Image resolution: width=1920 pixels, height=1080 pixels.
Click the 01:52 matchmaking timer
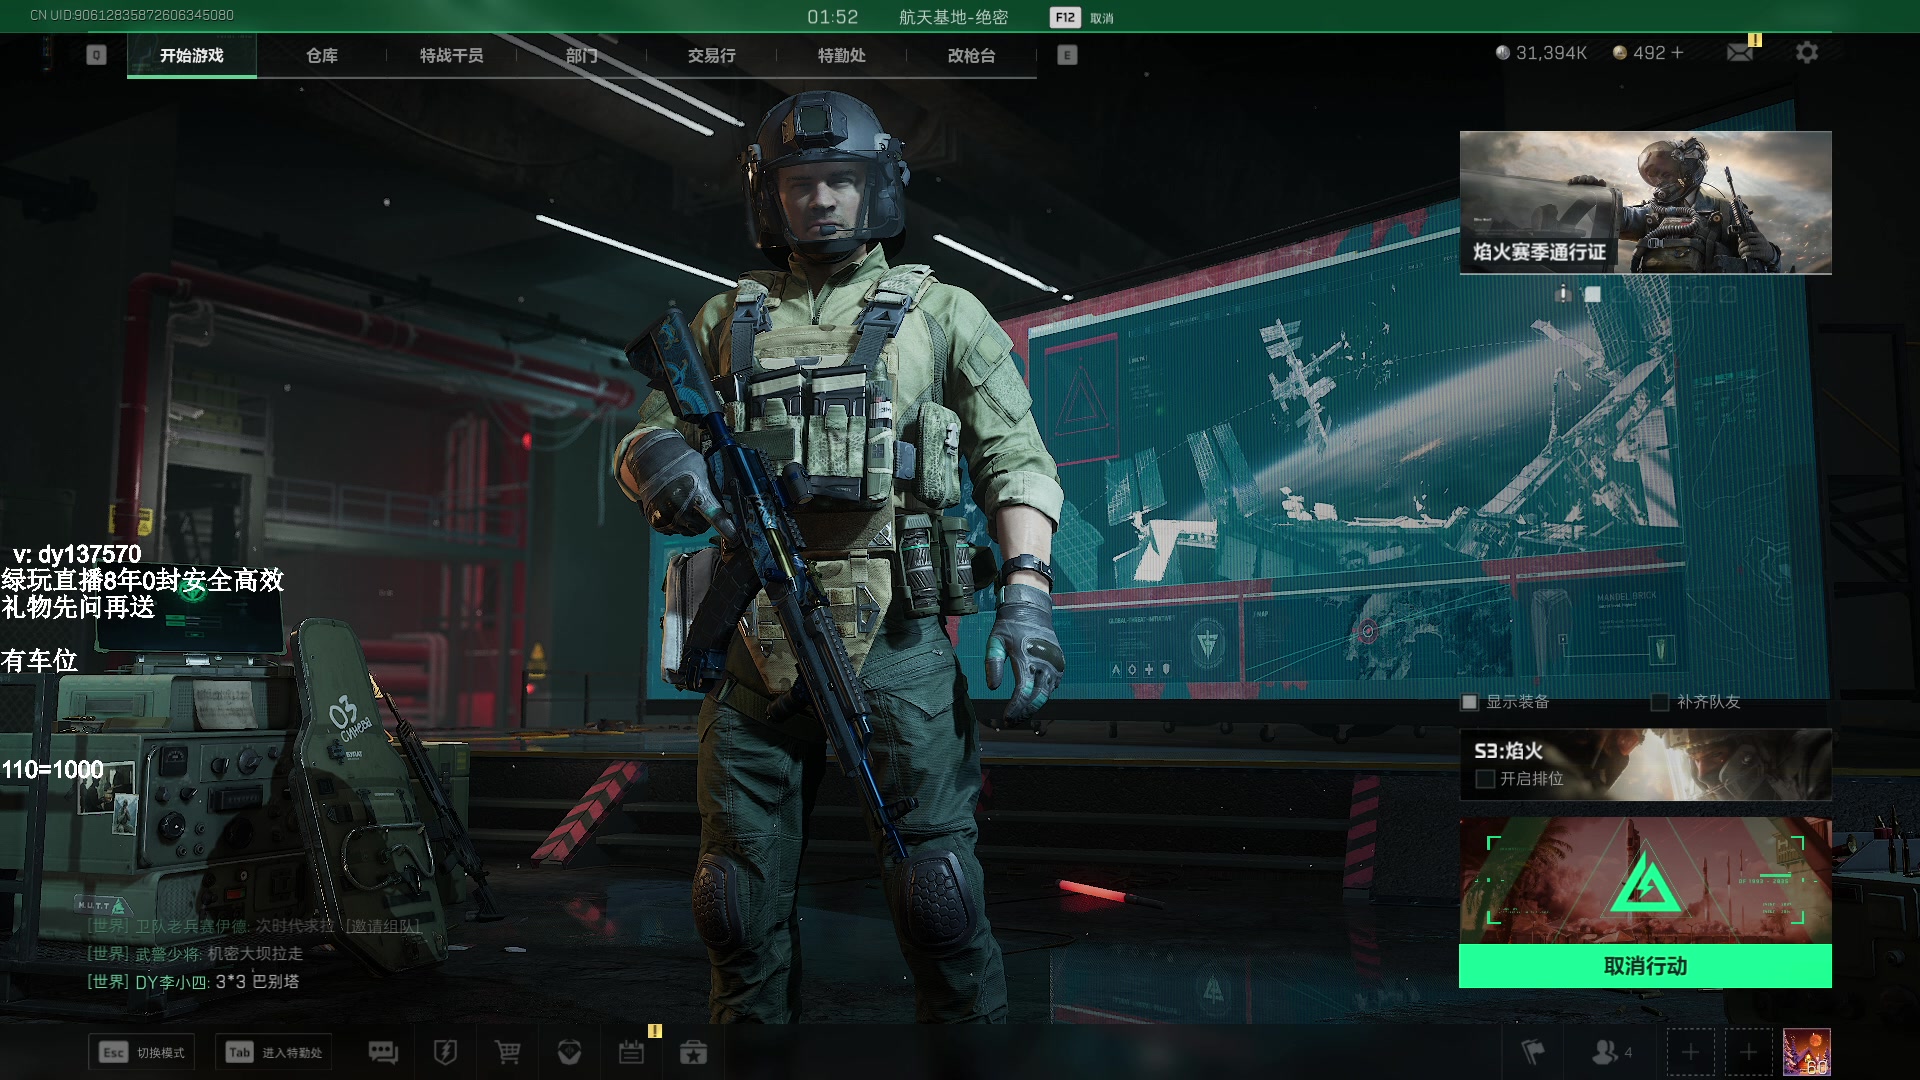click(832, 17)
